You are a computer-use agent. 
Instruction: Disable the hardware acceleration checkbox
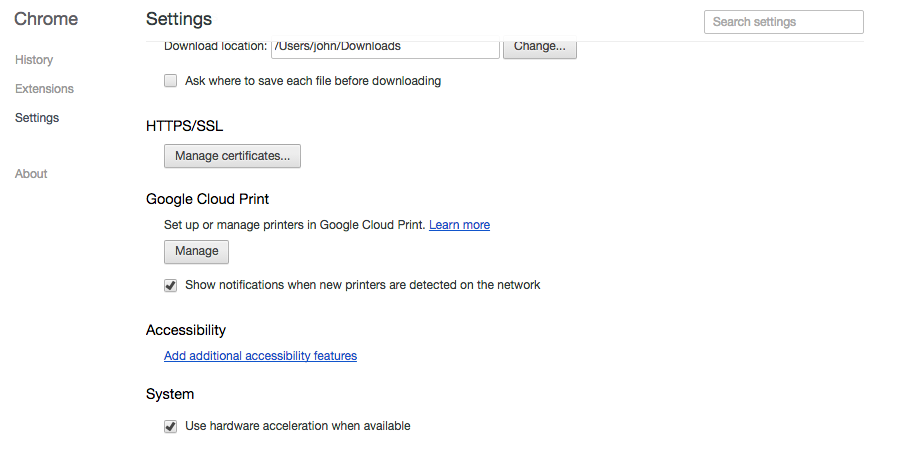click(x=170, y=426)
